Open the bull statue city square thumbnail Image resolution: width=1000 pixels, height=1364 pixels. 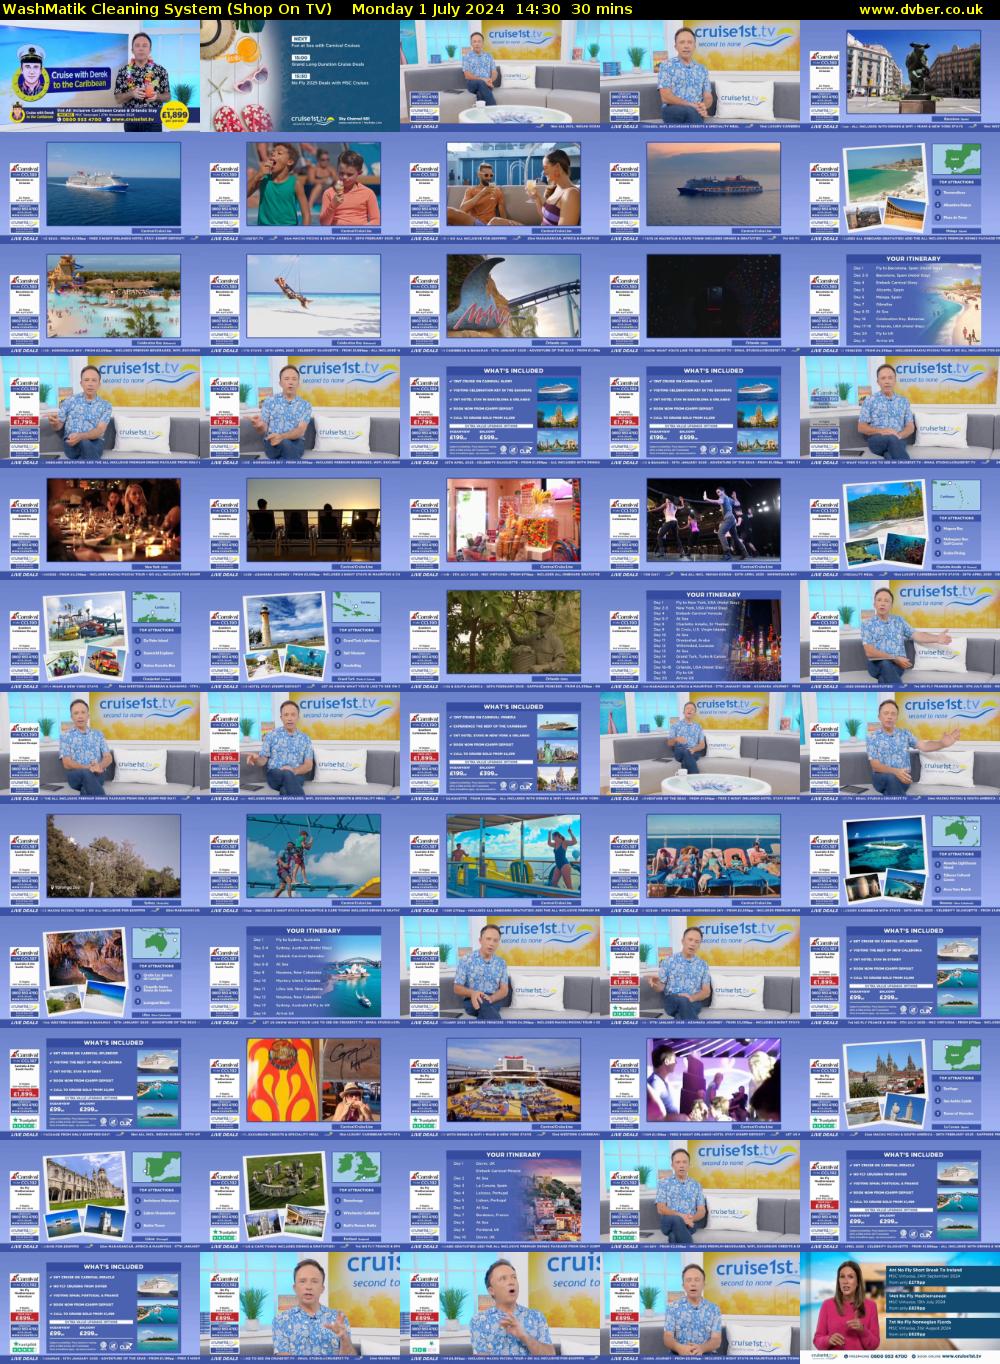[900, 76]
